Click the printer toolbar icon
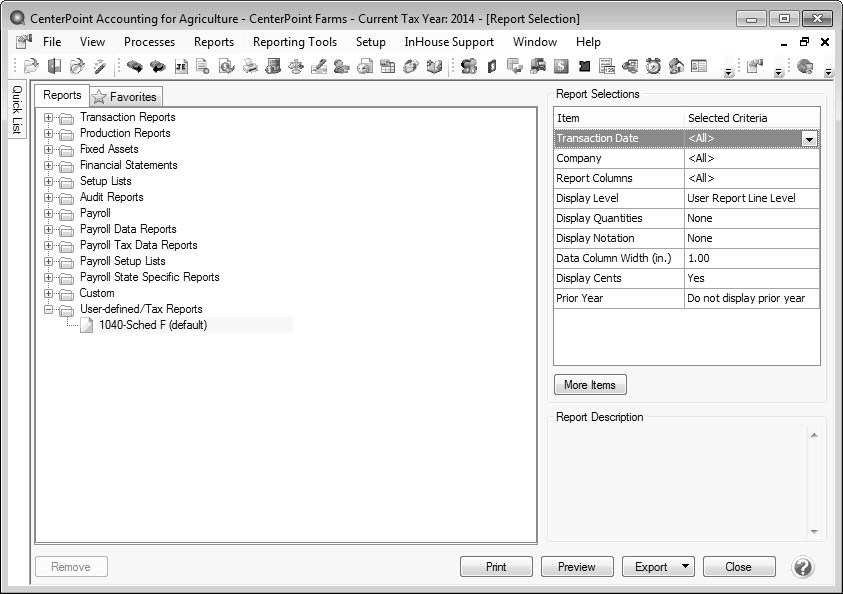 point(250,66)
